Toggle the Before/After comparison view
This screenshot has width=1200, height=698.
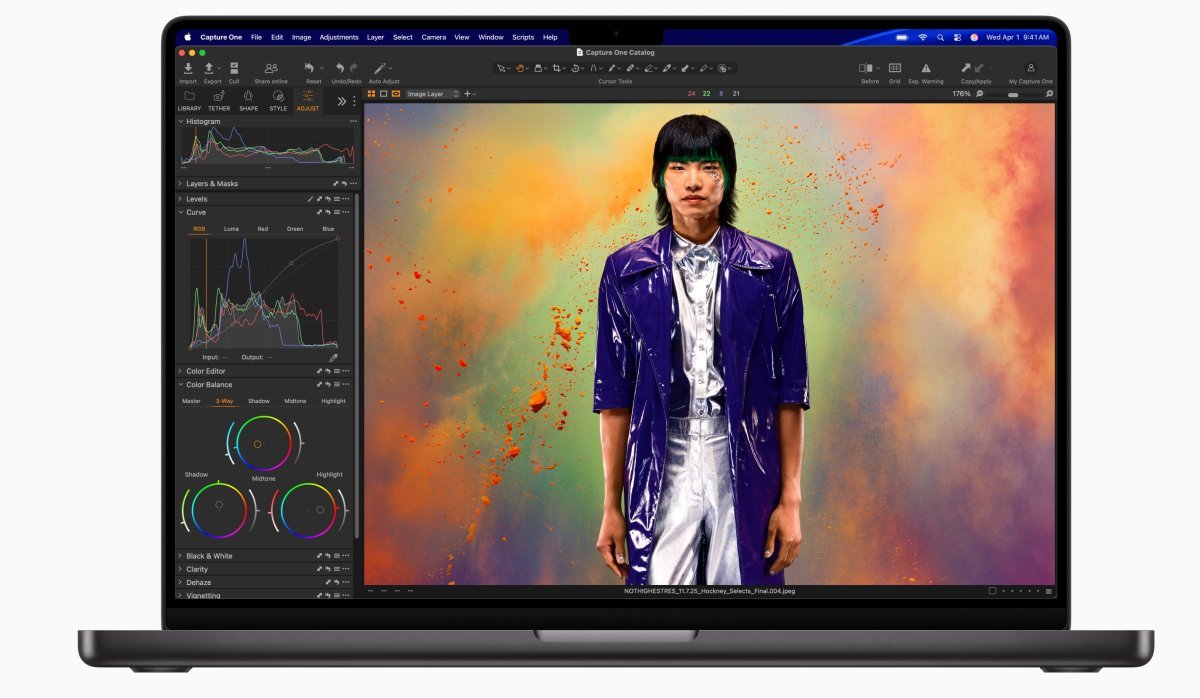click(x=866, y=68)
